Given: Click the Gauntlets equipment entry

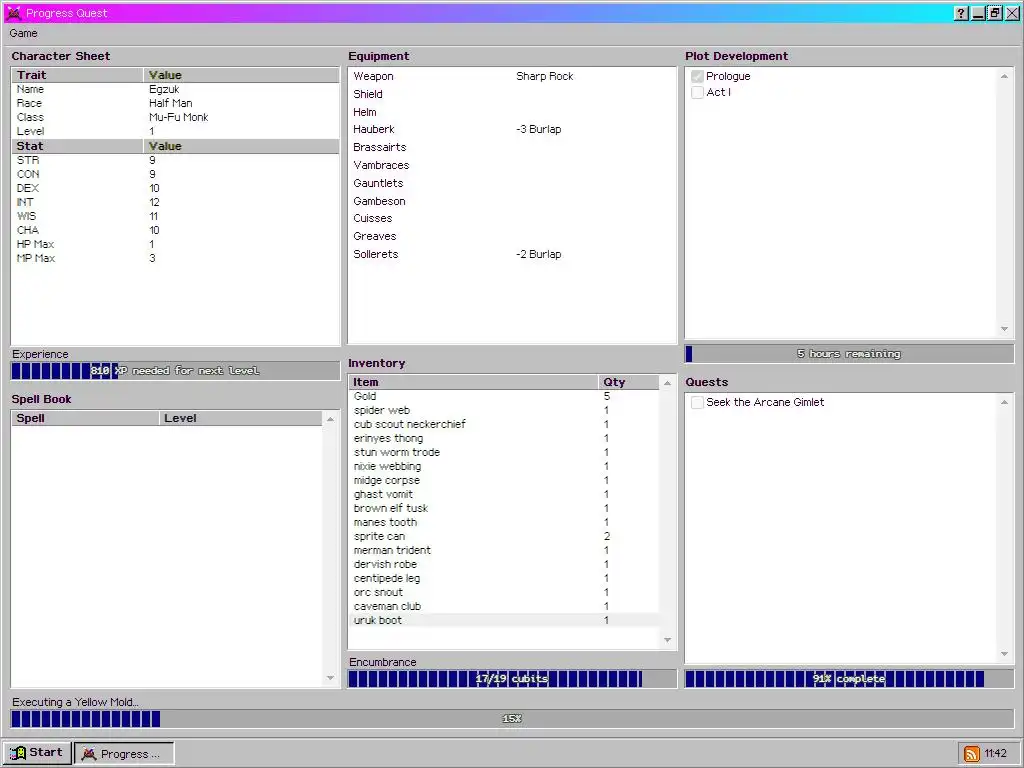Looking at the screenshot, I should tap(378, 184).
